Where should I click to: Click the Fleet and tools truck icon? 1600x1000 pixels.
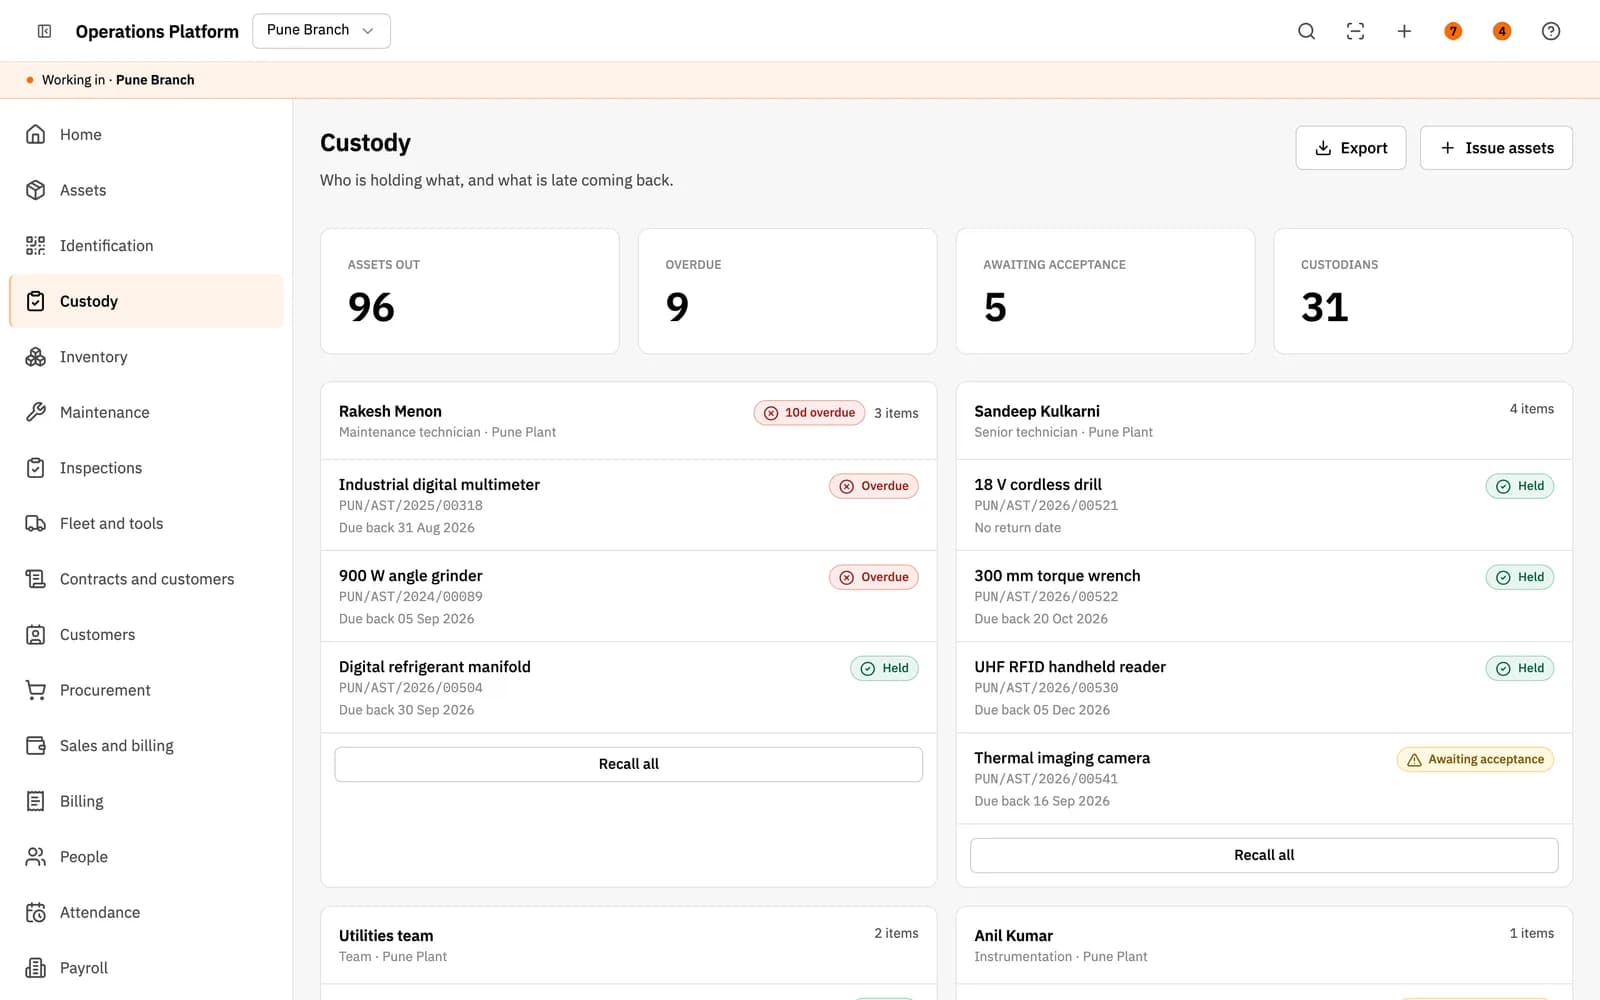36,523
